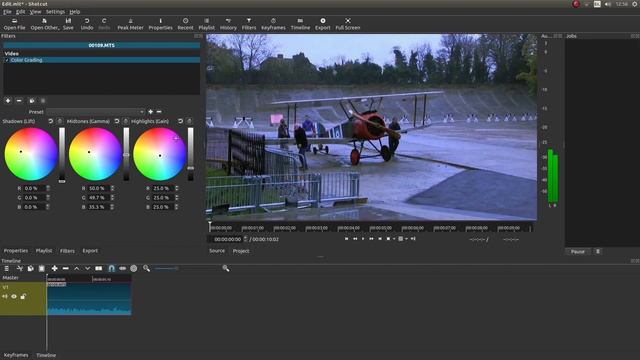Copy the clip in timeline toolbar
The image size is (640, 360).
coord(31,268)
